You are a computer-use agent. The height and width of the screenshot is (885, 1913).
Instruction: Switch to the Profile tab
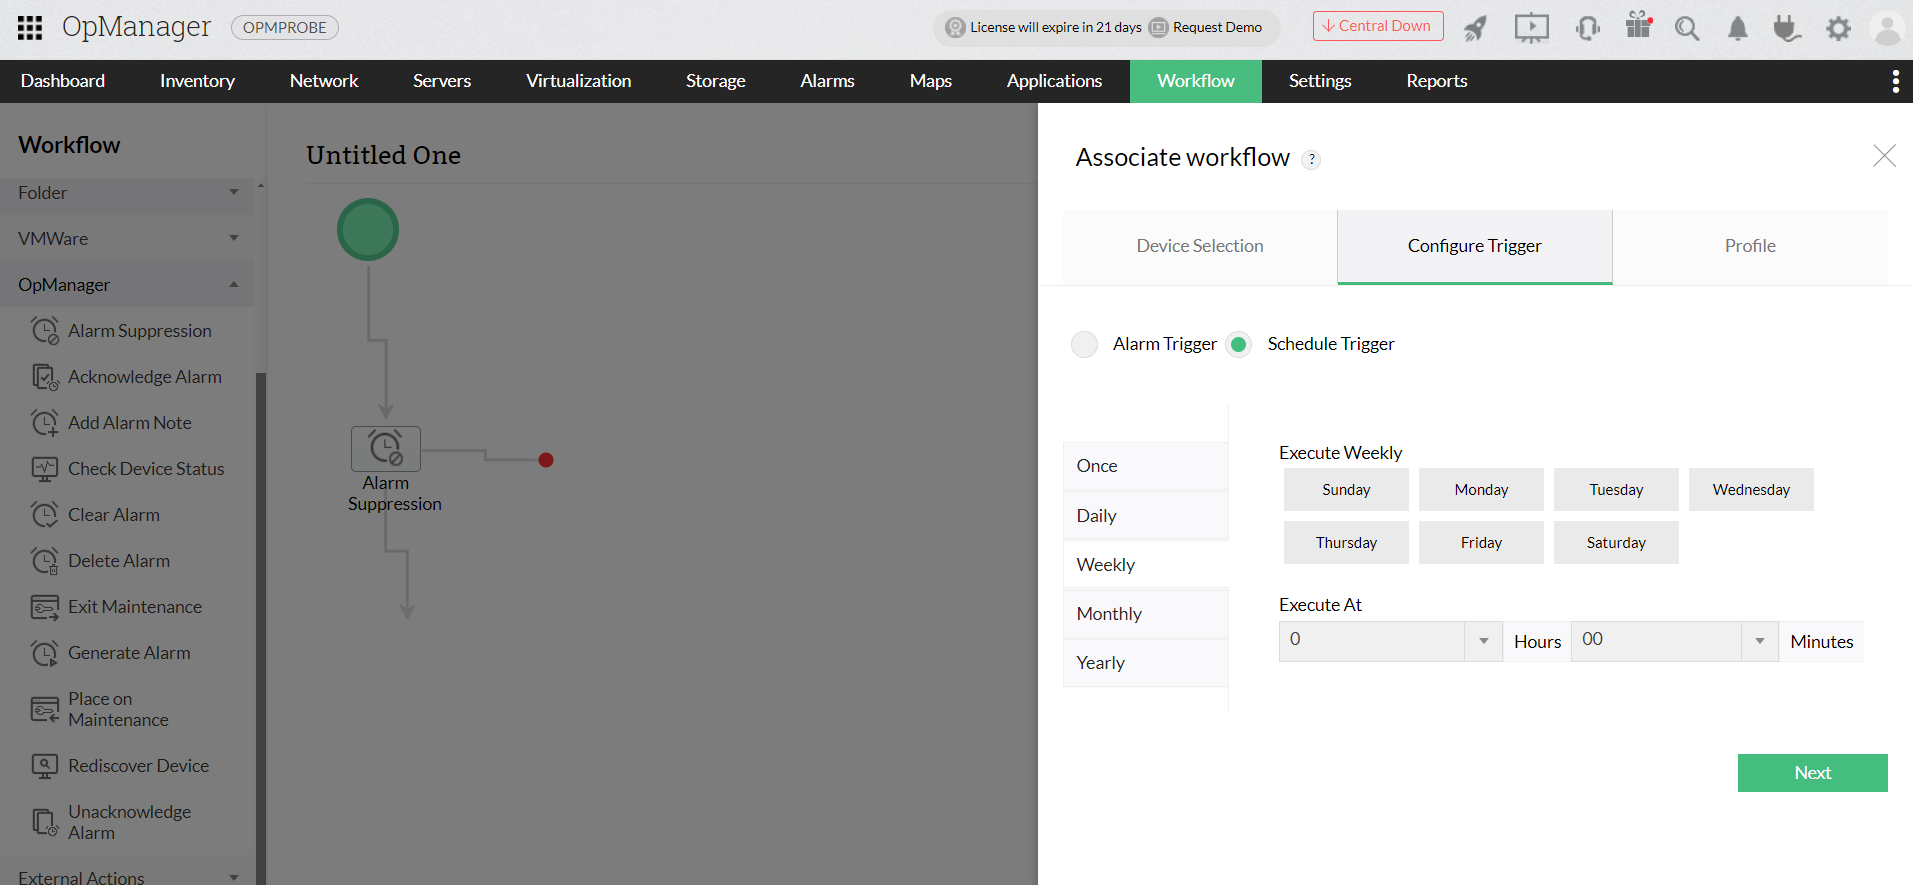pyautogui.click(x=1750, y=246)
